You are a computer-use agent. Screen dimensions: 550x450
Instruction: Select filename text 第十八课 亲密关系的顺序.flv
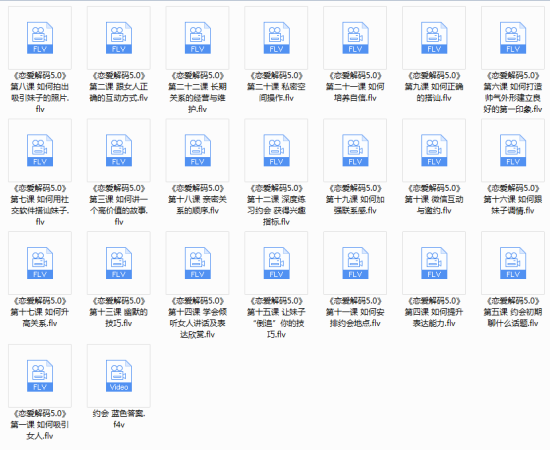click(x=198, y=199)
